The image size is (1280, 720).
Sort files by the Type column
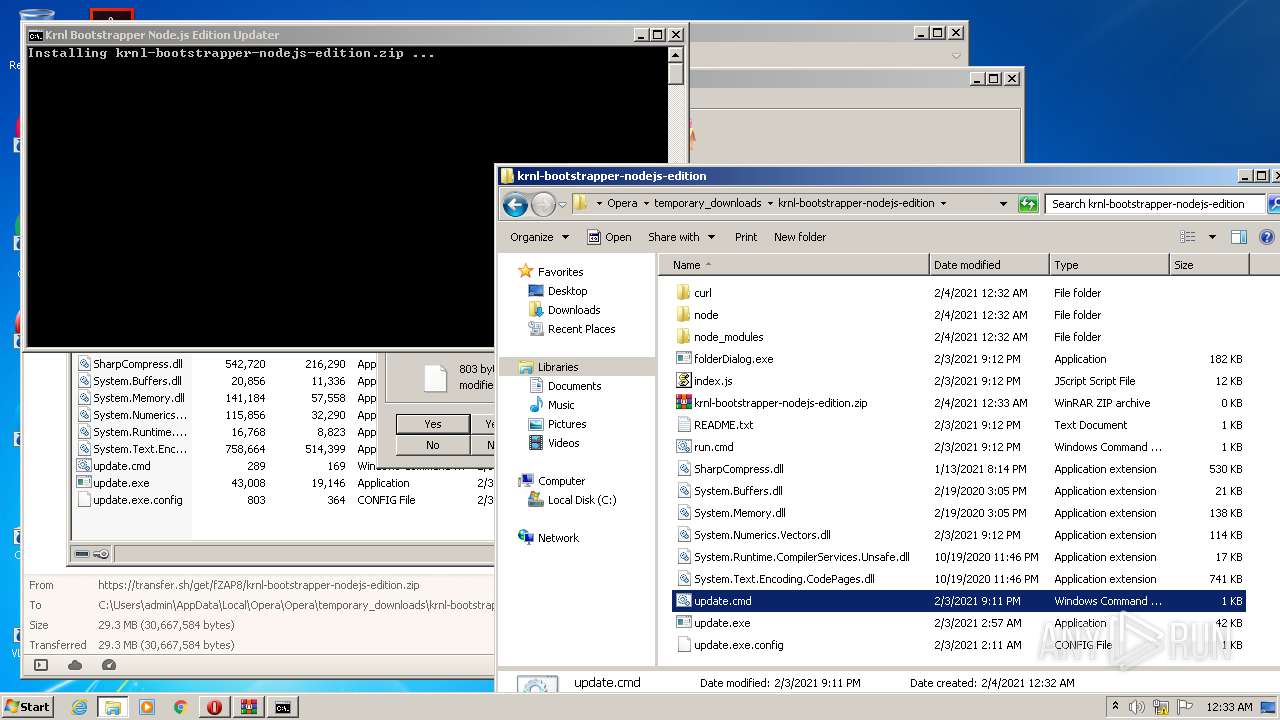pyautogui.click(x=1109, y=265)
